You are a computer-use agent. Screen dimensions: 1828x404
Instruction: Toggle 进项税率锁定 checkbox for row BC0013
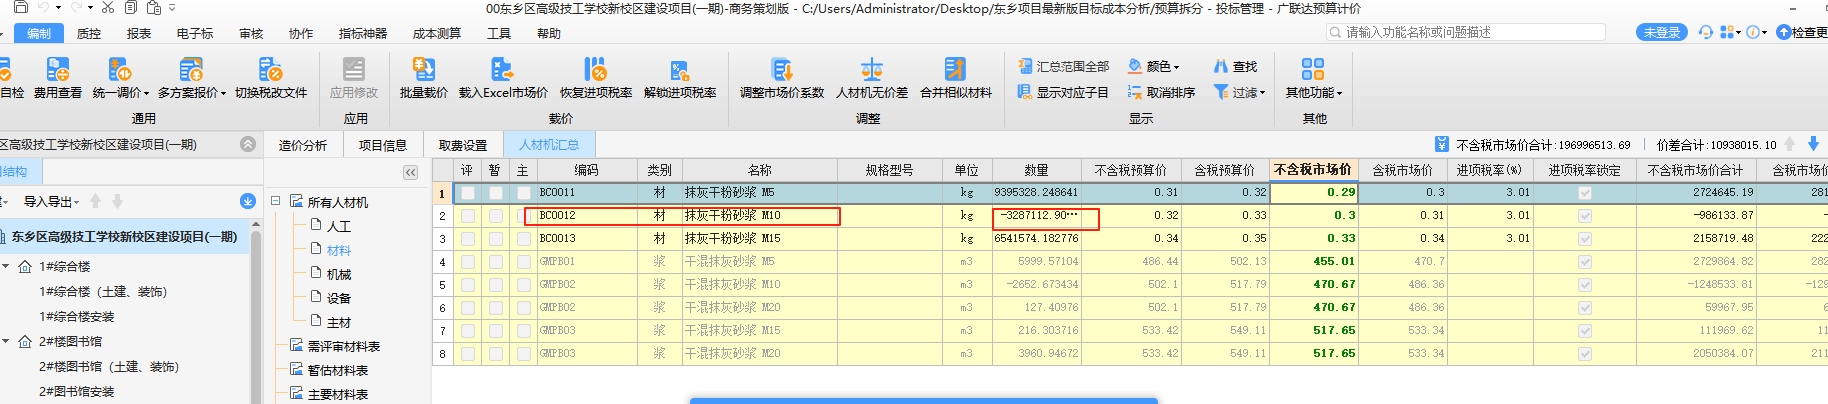[x=1584, y=238]
